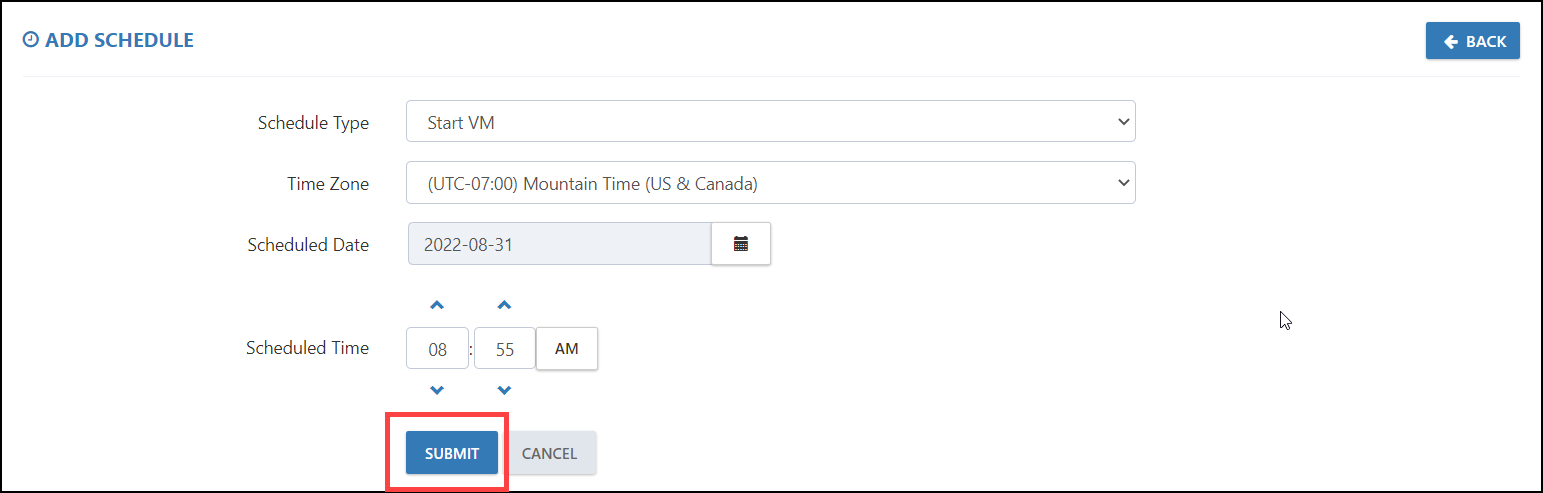Click the clock icon beside ADD SCHEDULE
1543x493 pixels.
click(31, 40)
